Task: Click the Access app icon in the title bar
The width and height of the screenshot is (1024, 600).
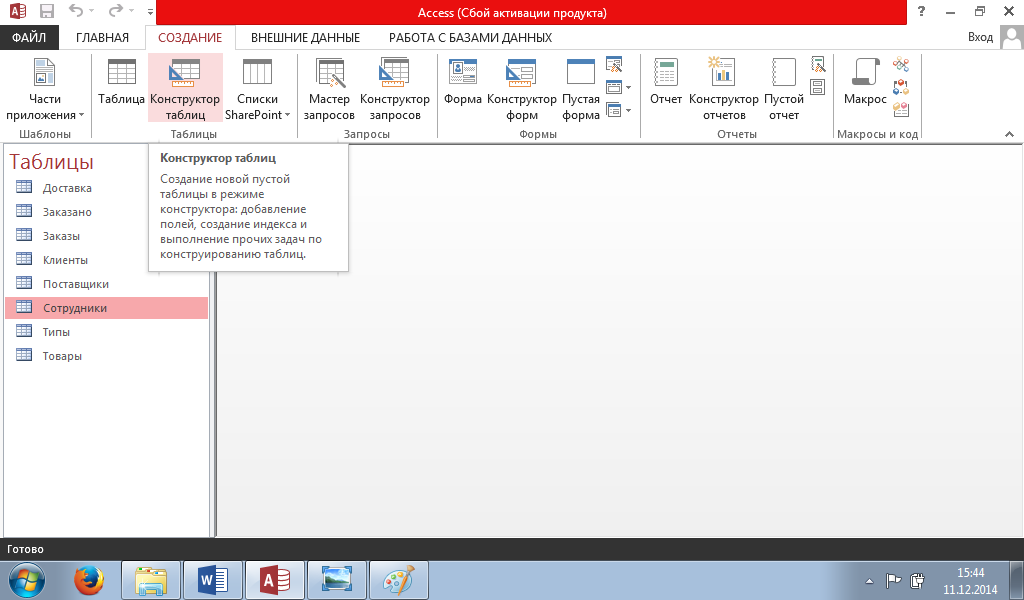Action: pos(18,11)
